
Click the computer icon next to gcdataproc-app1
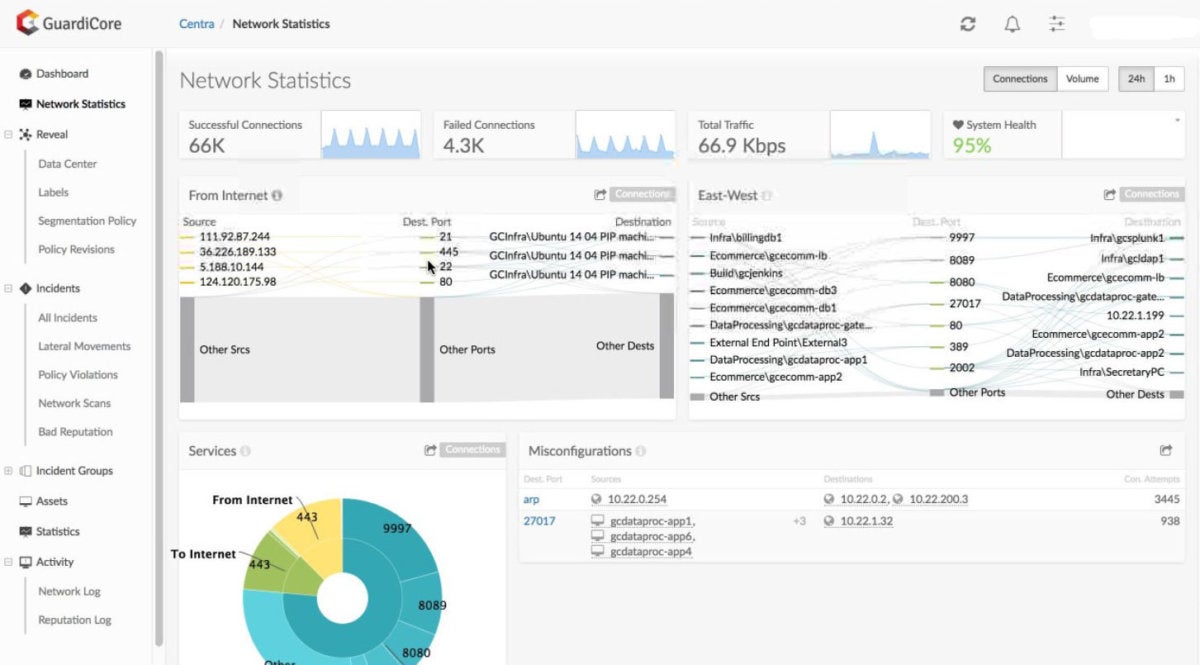click(598, 521)
